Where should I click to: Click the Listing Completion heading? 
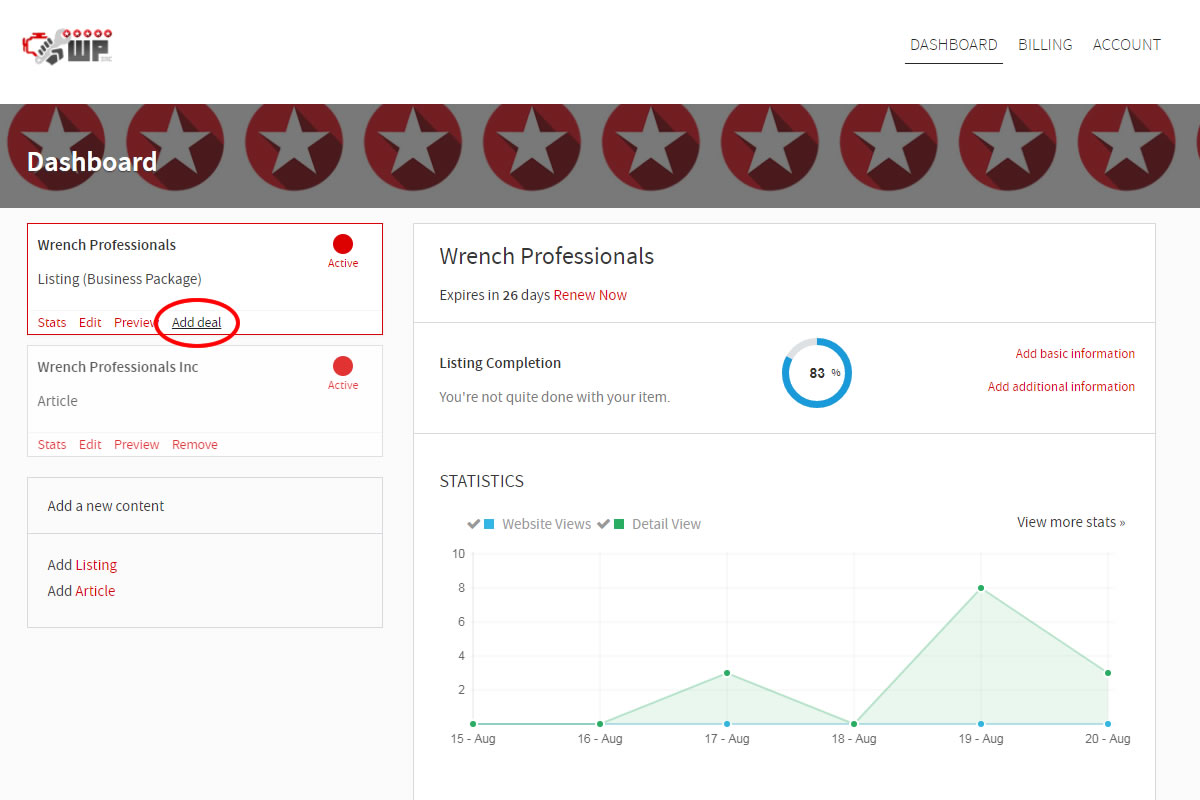500,363
